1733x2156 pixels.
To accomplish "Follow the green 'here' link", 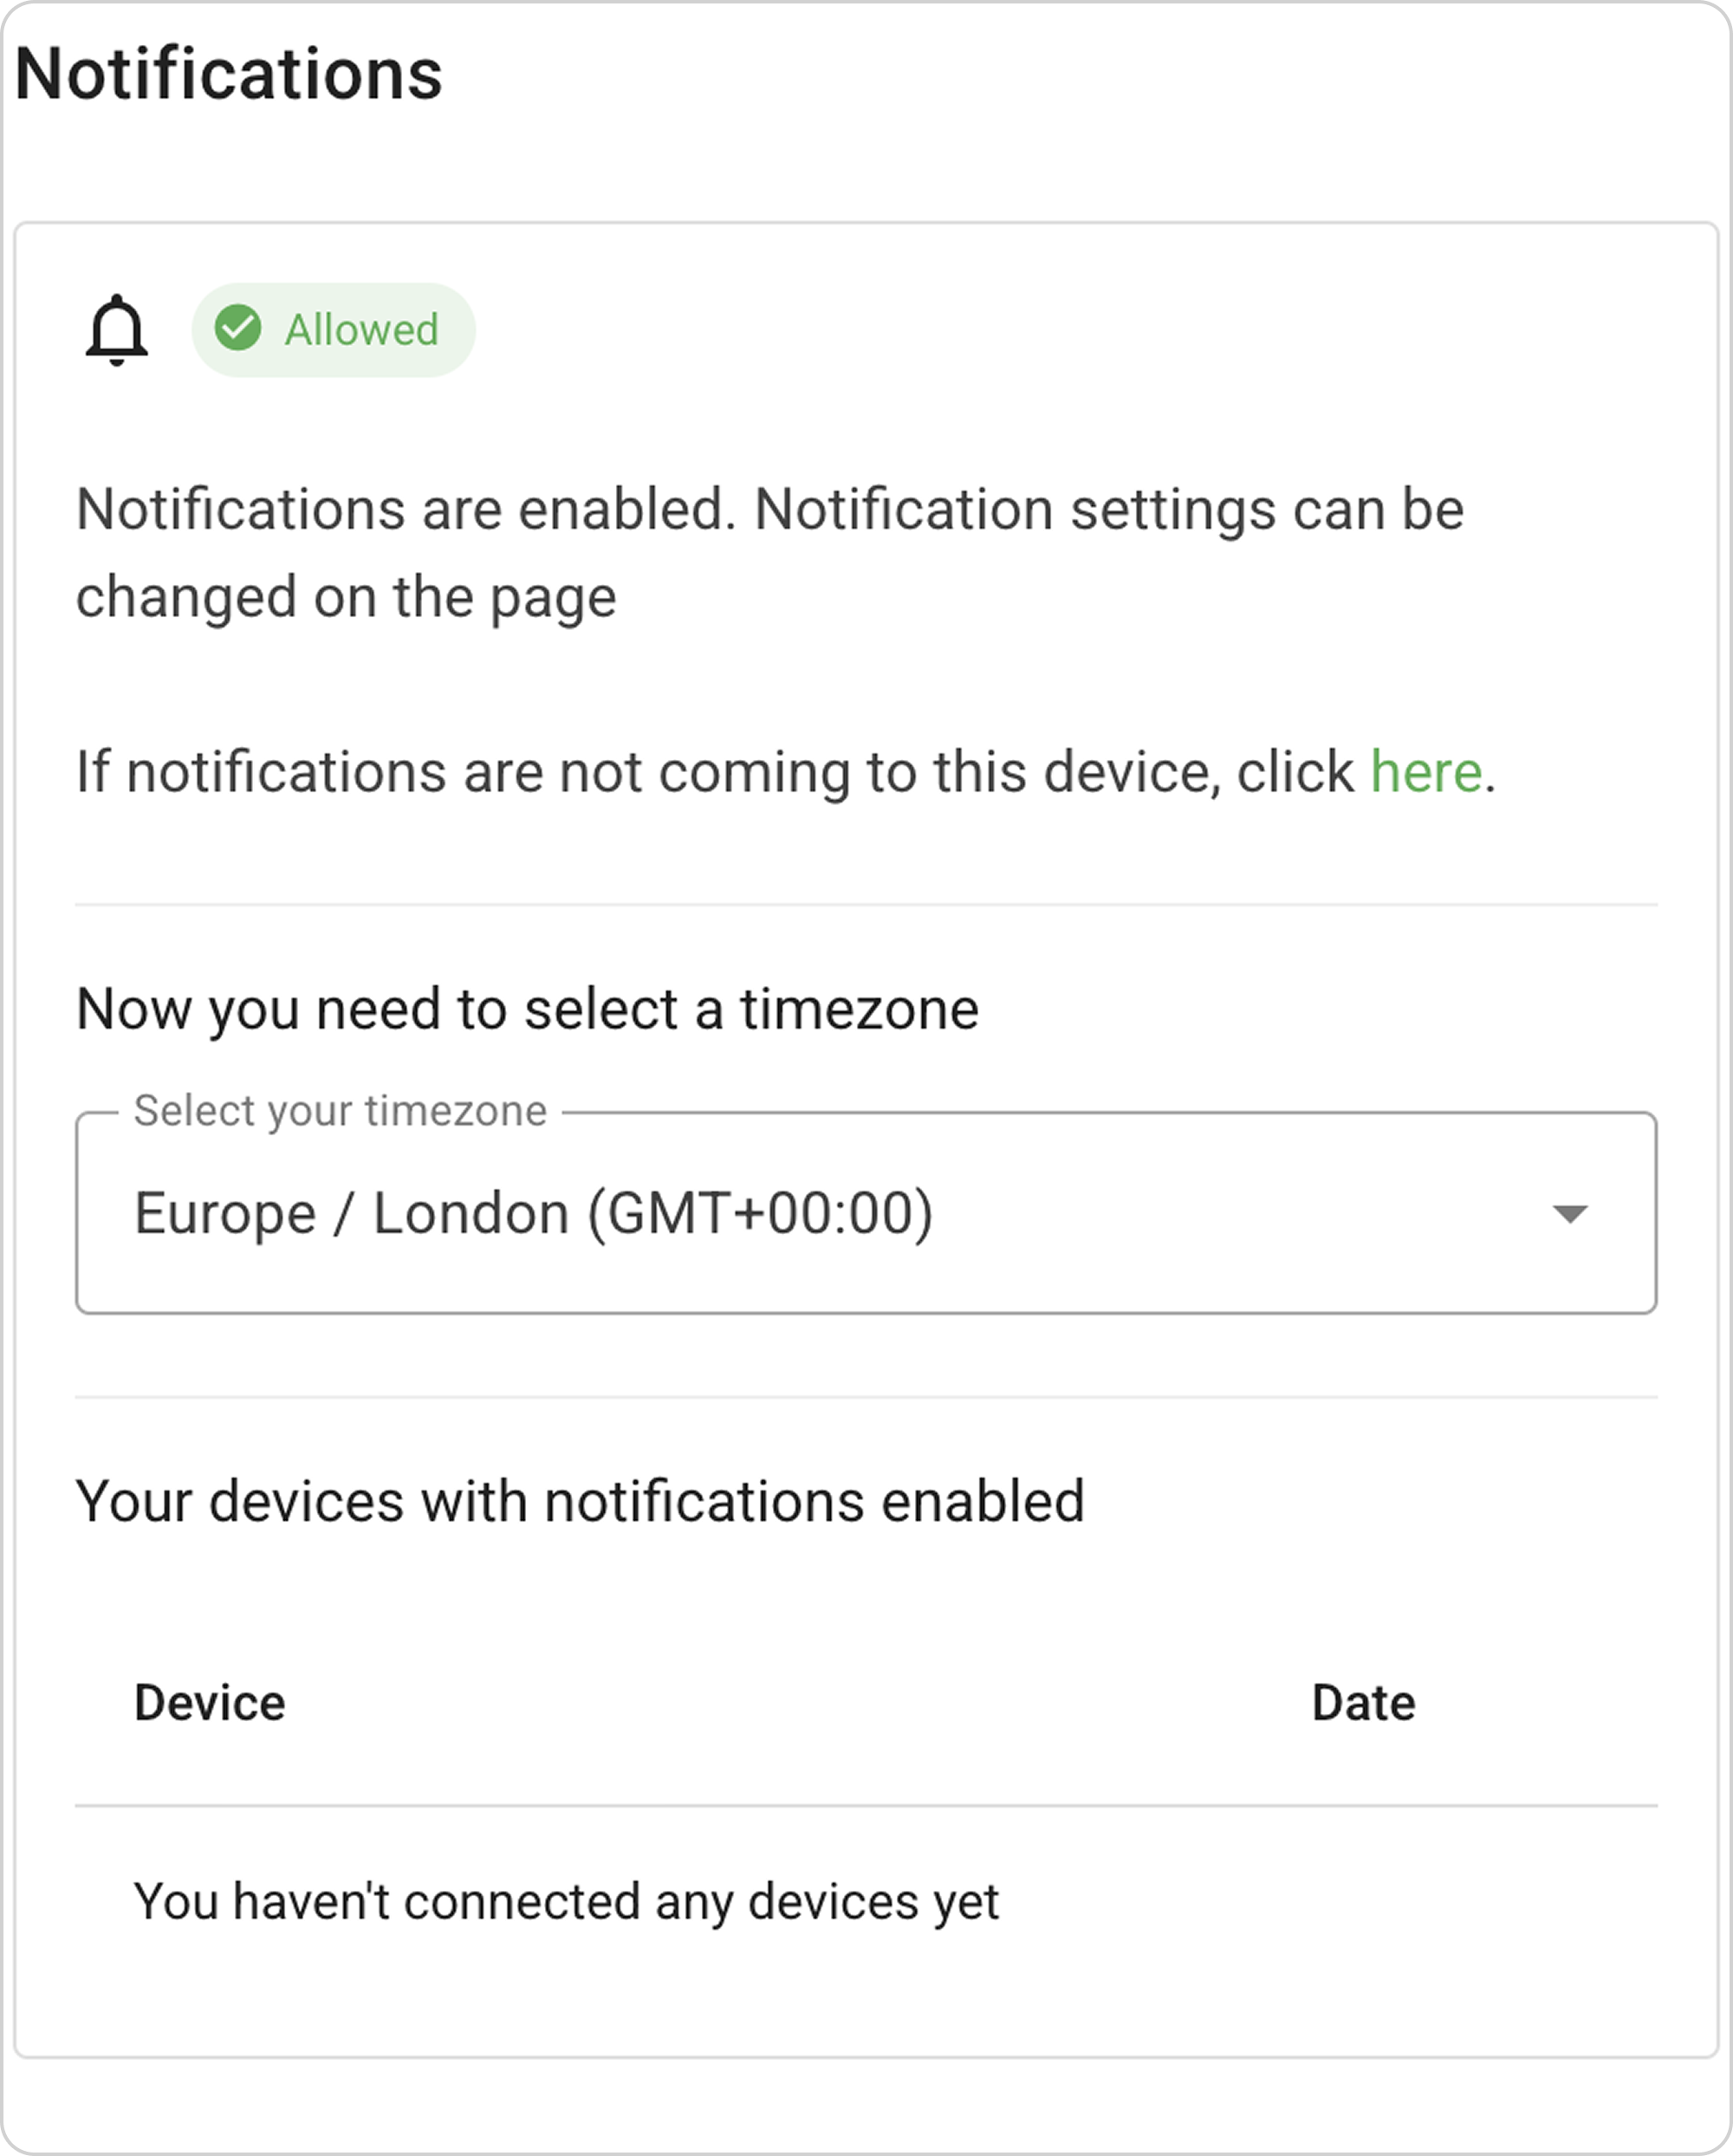I will tap(1425, 773).
